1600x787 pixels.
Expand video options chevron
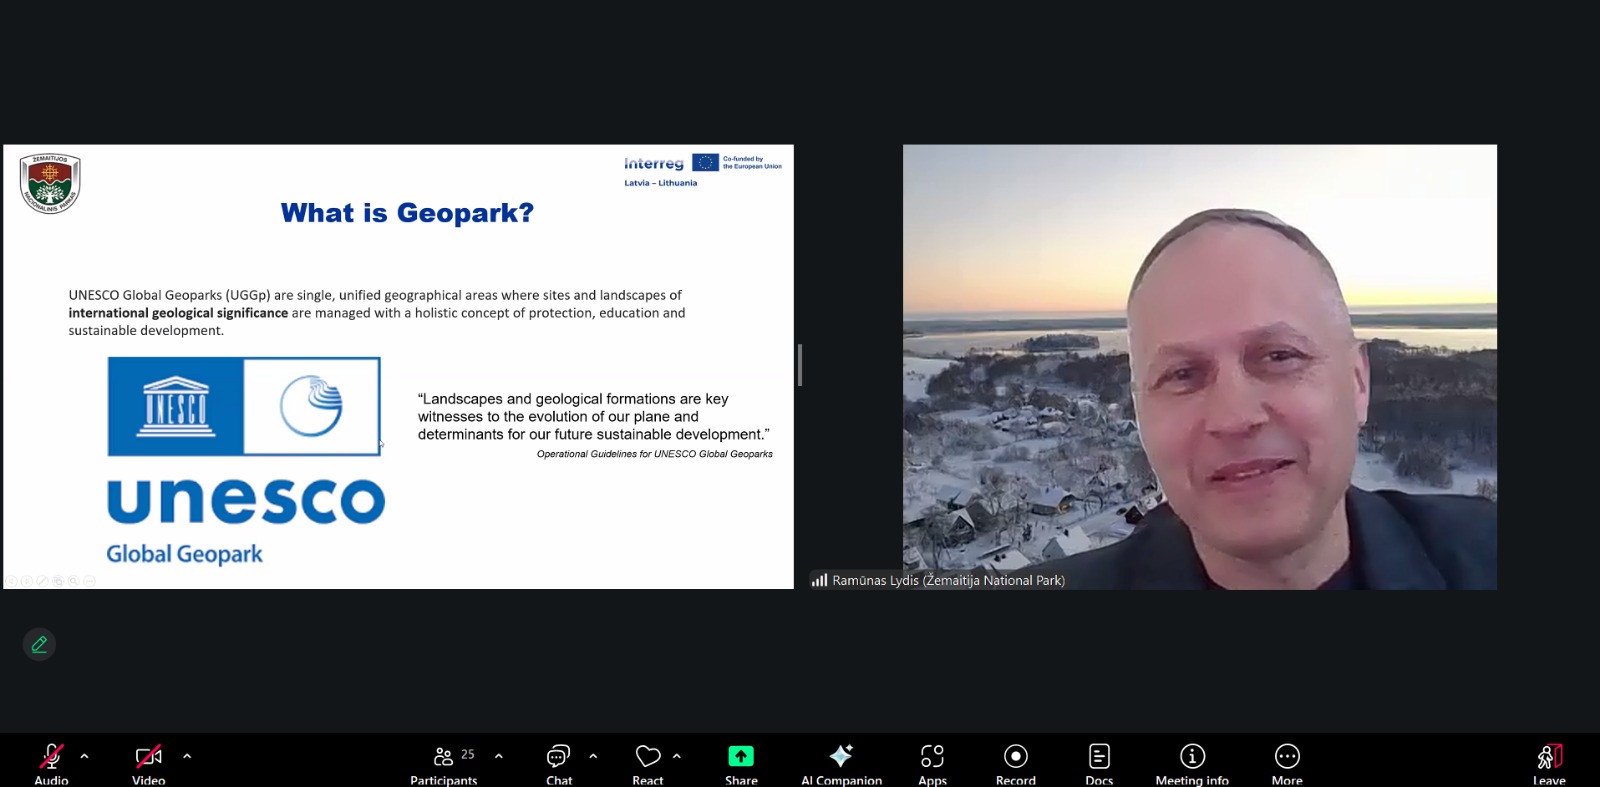click(x=187, y=756)
